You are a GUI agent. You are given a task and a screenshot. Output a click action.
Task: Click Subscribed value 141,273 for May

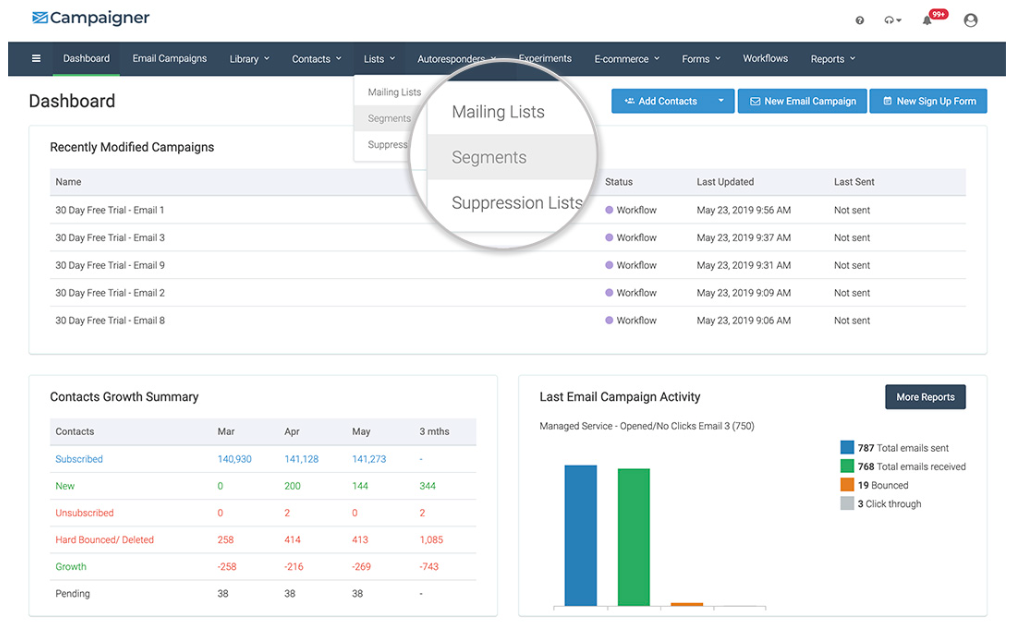click(x=369, y=459)
